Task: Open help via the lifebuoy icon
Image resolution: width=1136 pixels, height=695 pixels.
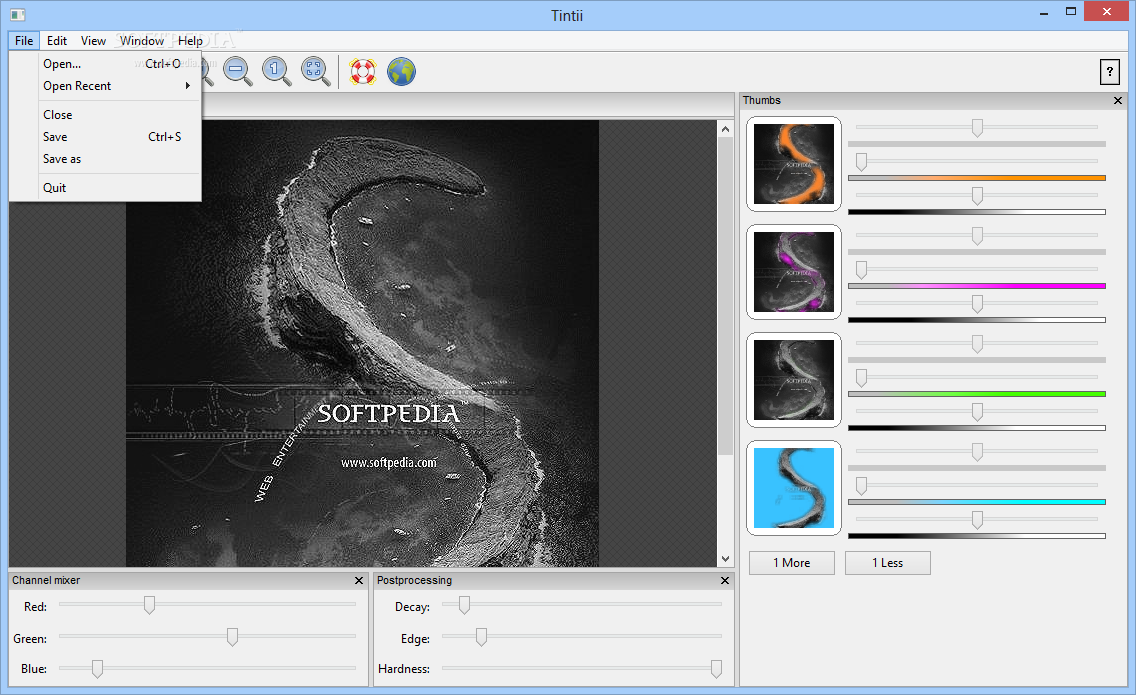Action: tap(362, 71)
